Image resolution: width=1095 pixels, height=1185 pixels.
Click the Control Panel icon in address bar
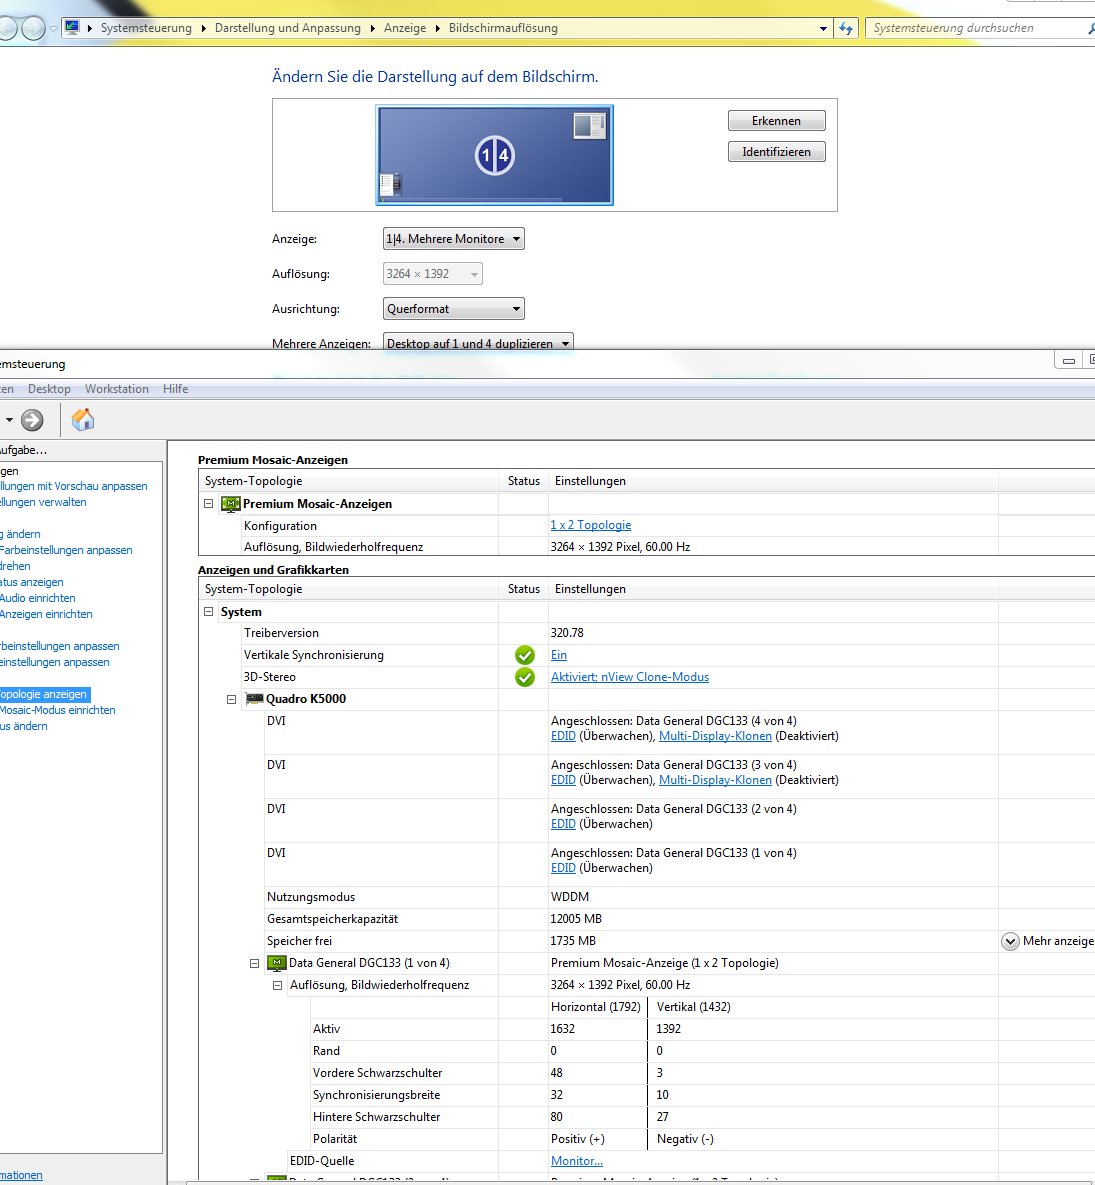tap(73, 28)
